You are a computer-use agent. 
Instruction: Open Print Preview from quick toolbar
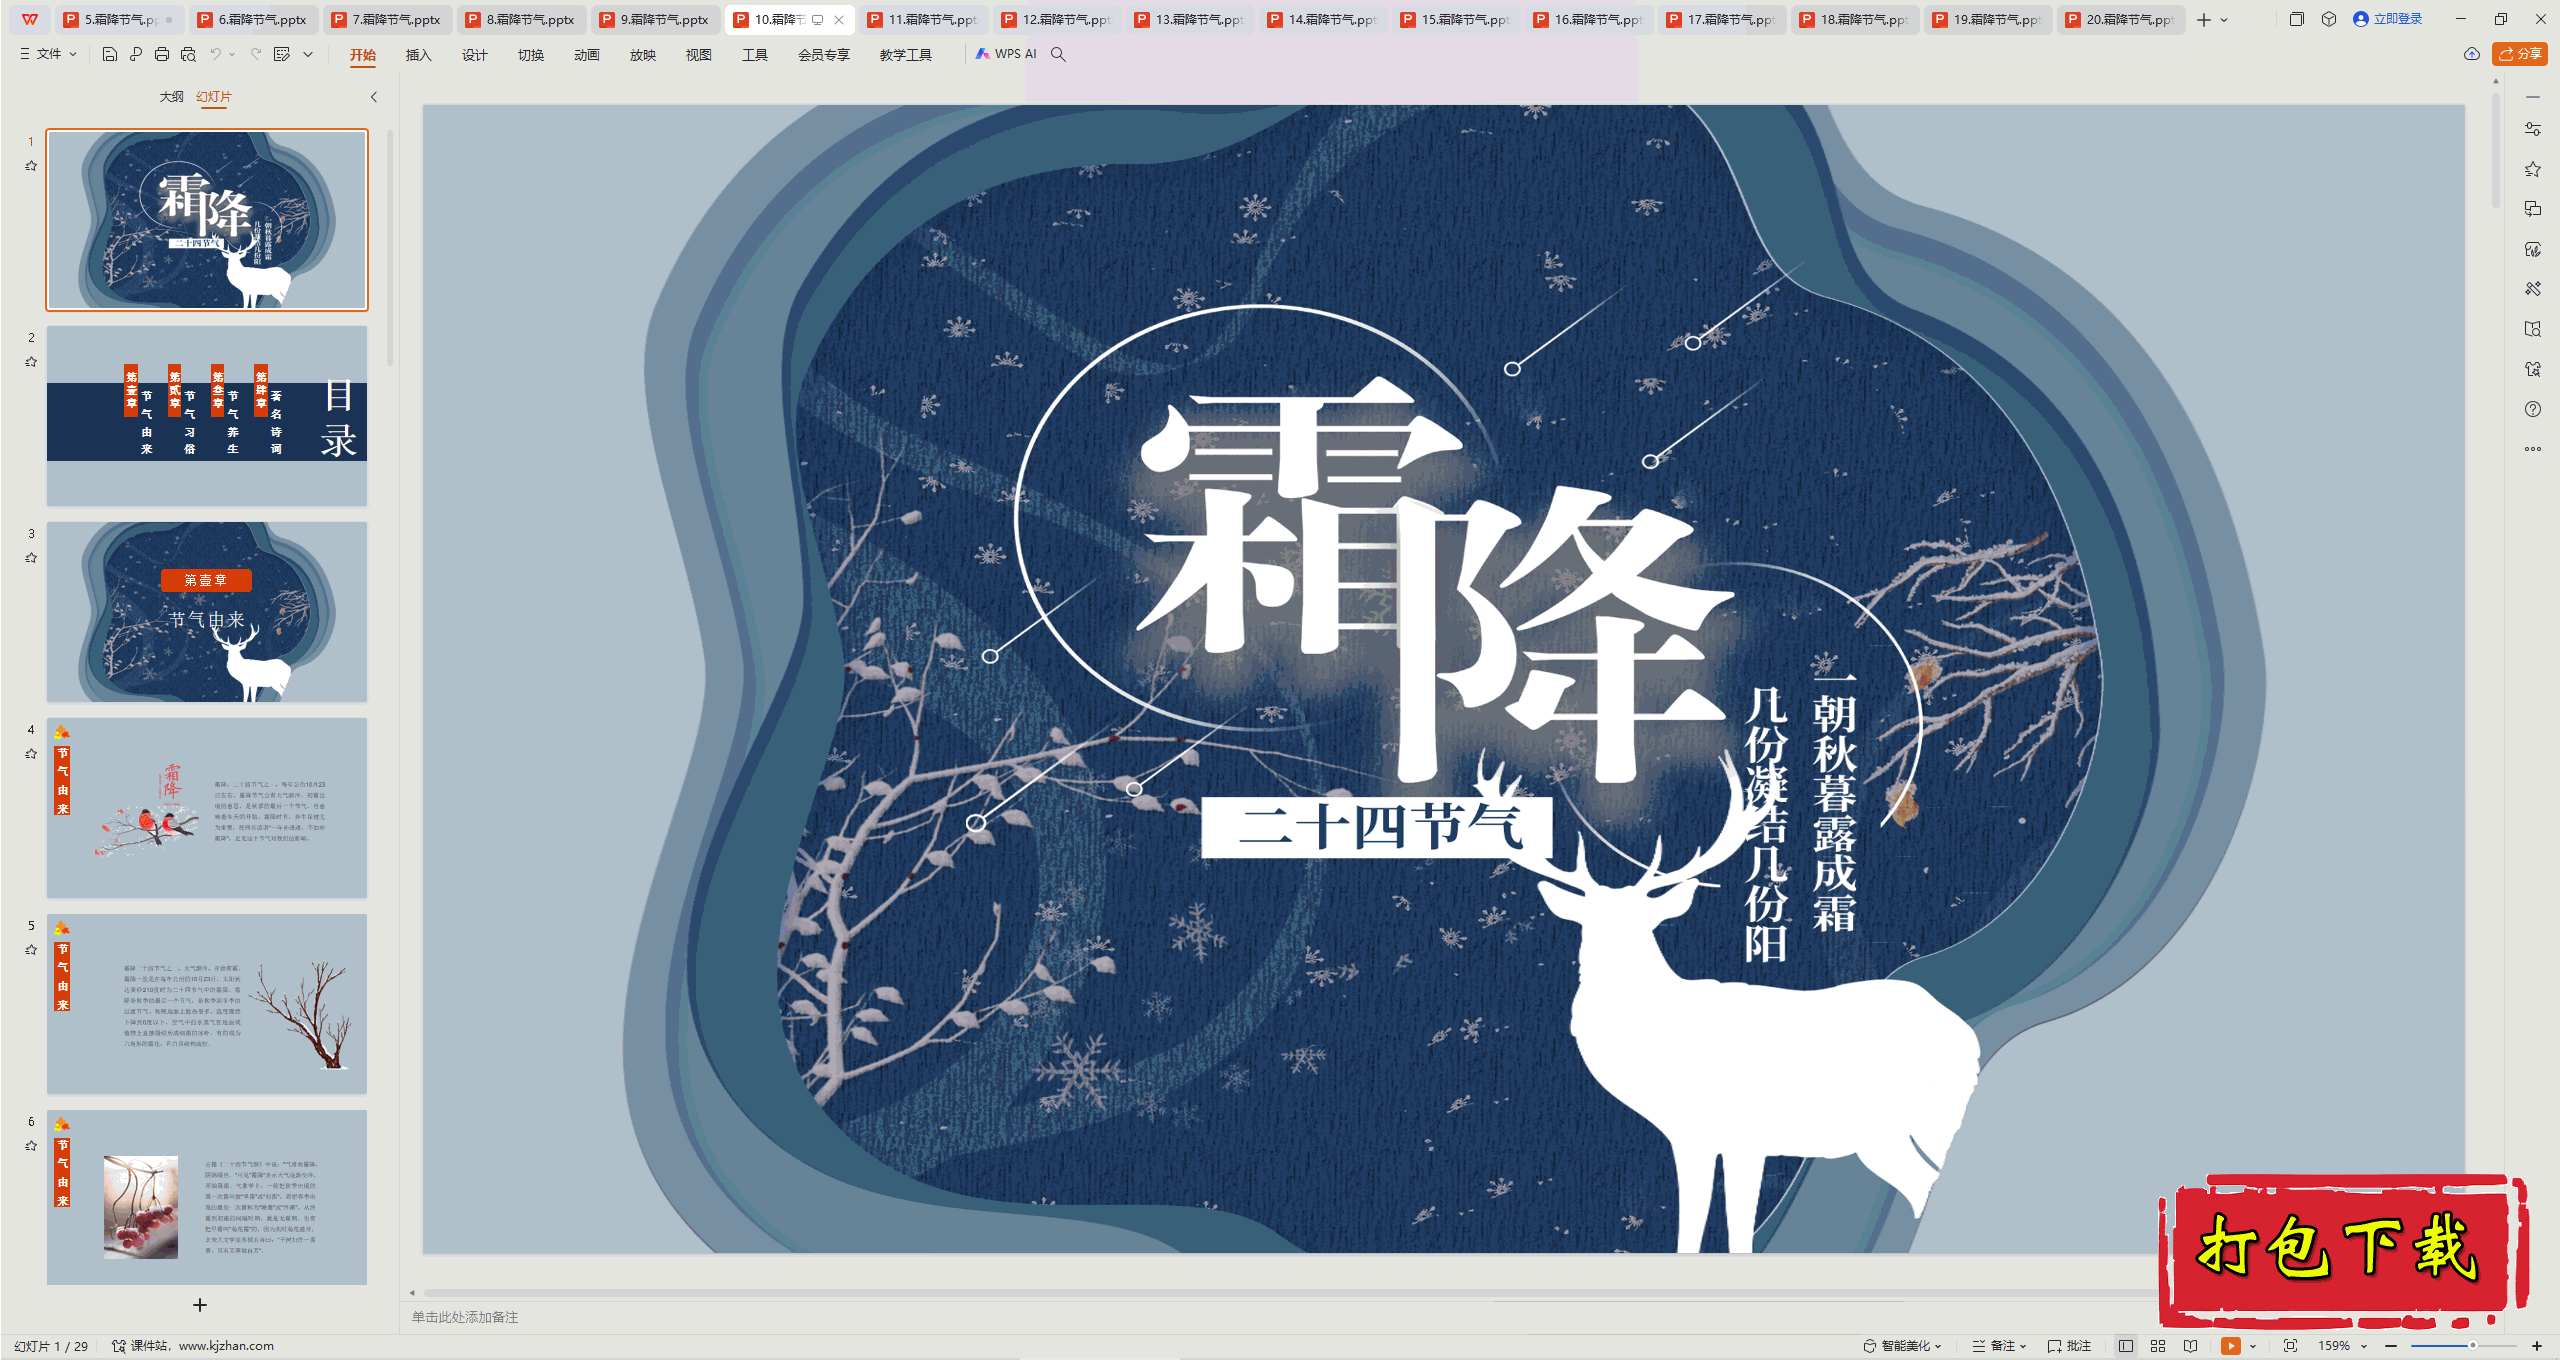188,54
